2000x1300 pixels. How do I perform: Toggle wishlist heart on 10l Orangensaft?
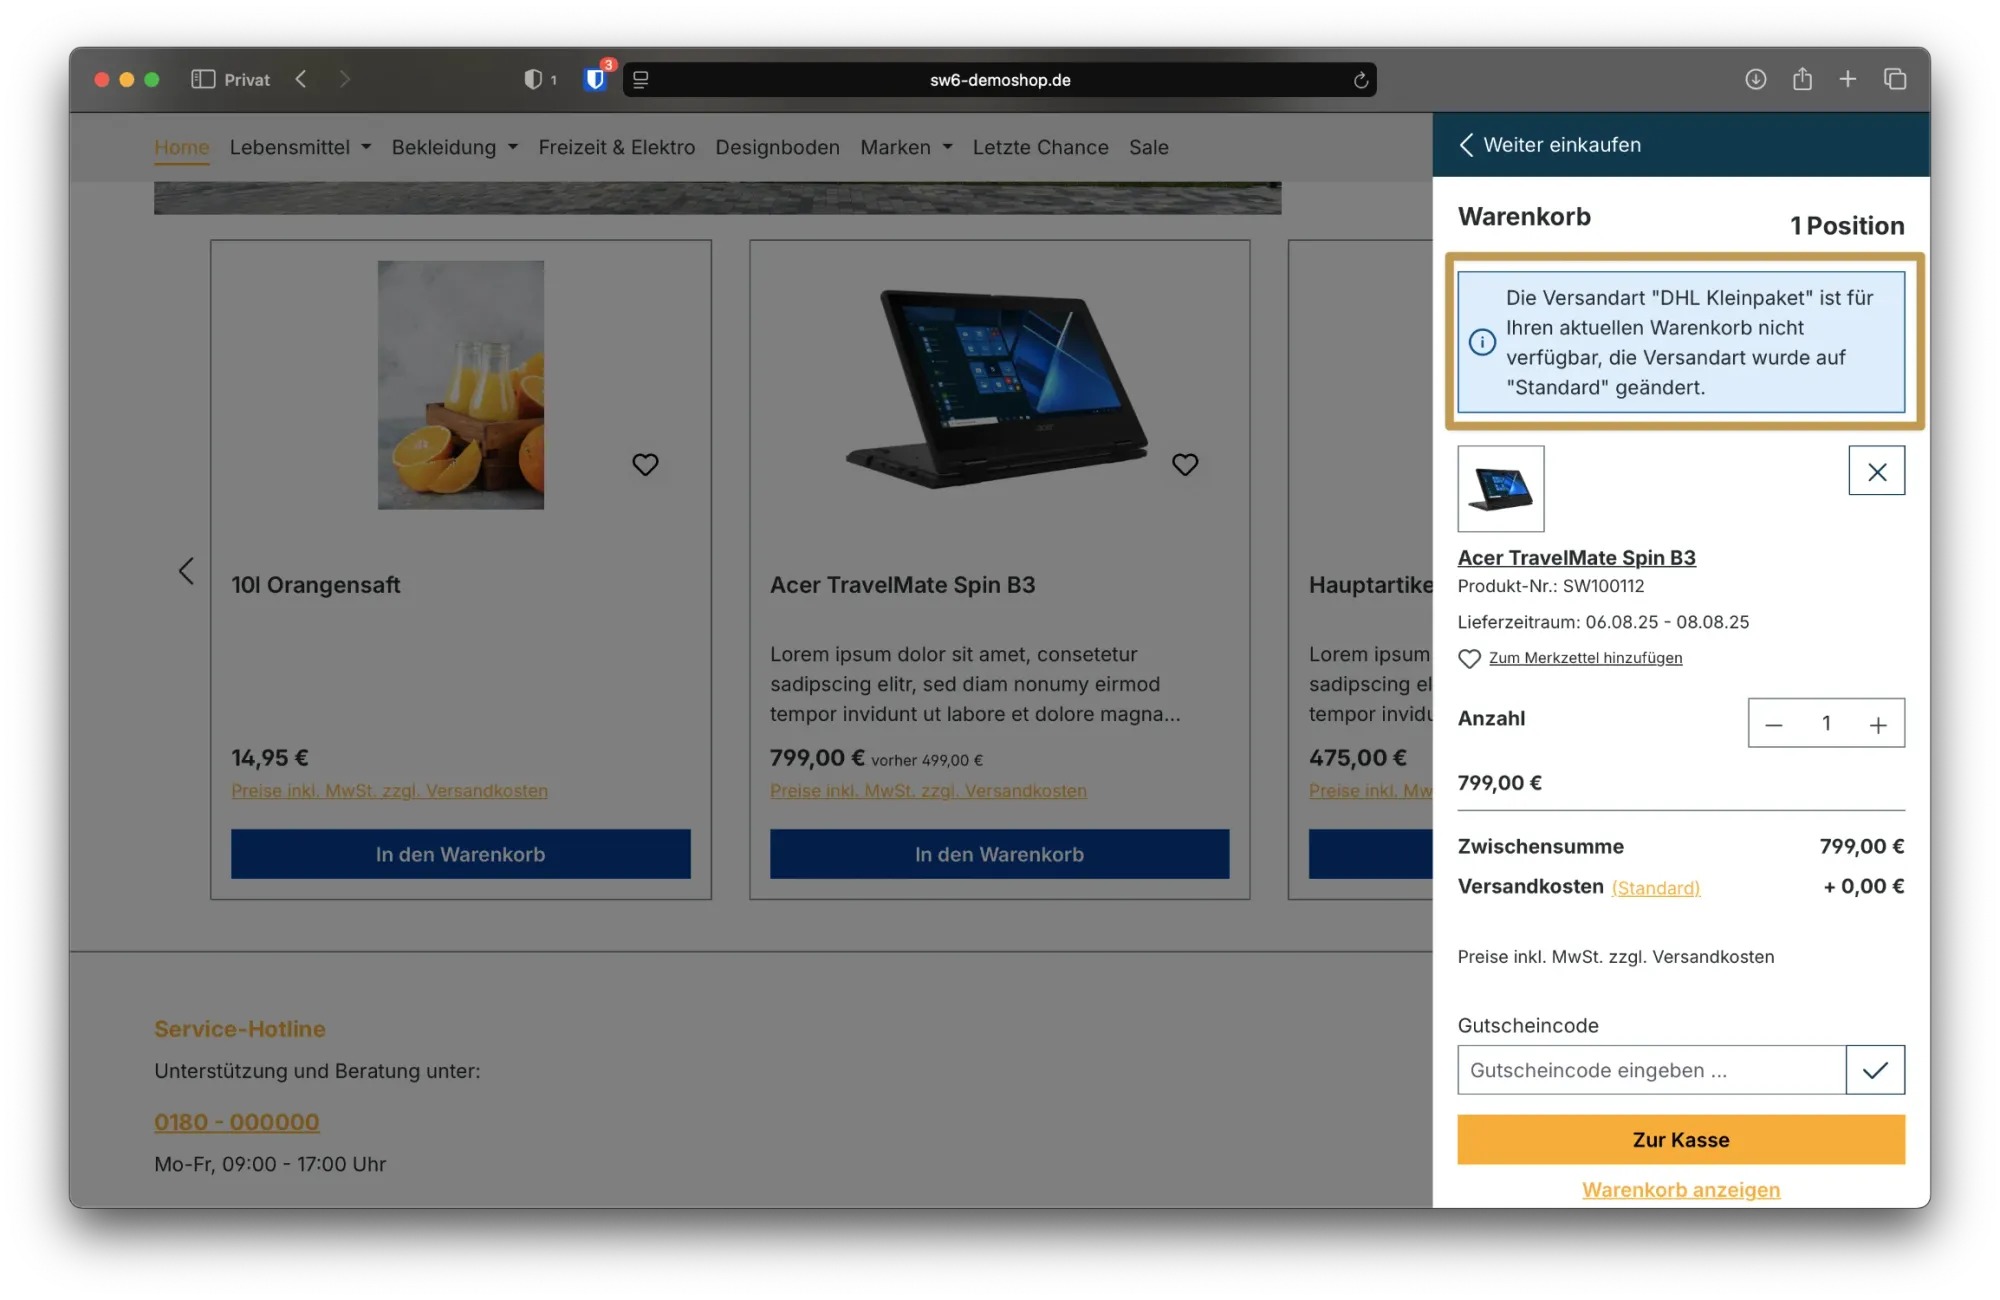[645, 464]
